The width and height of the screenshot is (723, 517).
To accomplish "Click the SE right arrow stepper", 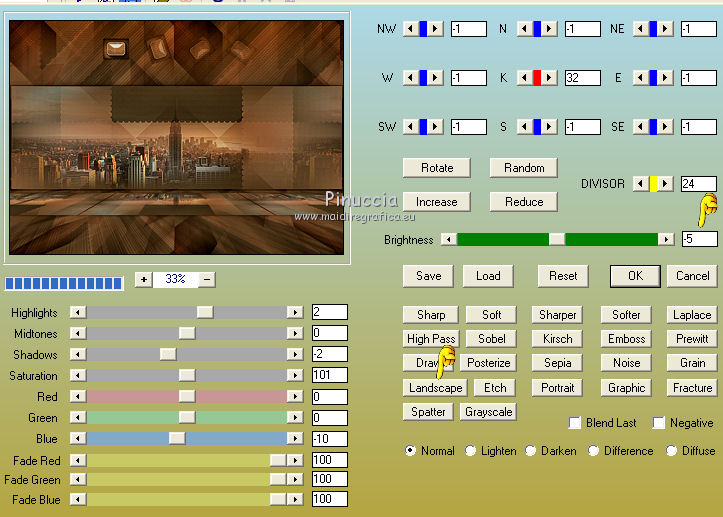I will click(664, 126).
